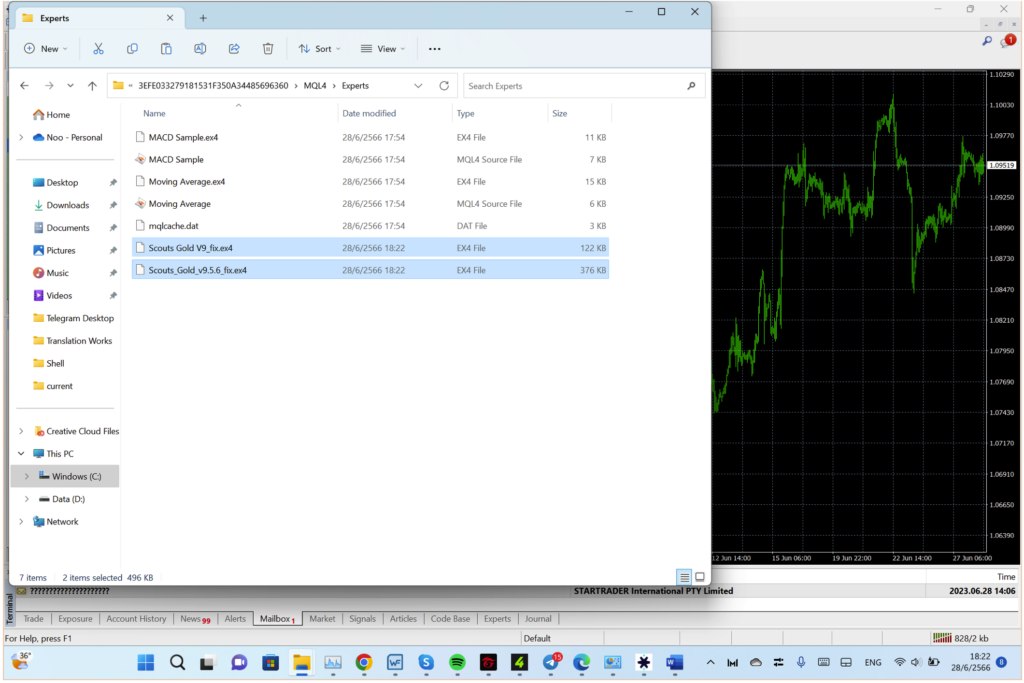This screenshot has height=683, width=1024.
Task: Open Spotify from the taskbar
Action: [457, 663]
